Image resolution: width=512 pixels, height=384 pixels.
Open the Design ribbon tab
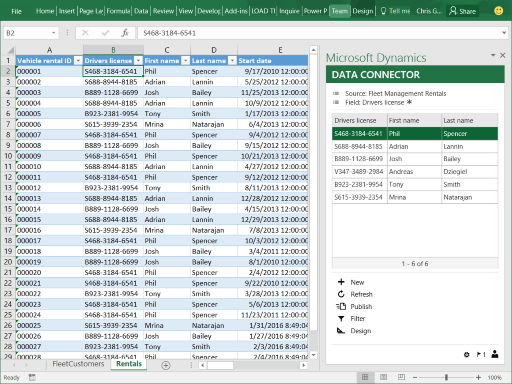[x=363, y=11]
